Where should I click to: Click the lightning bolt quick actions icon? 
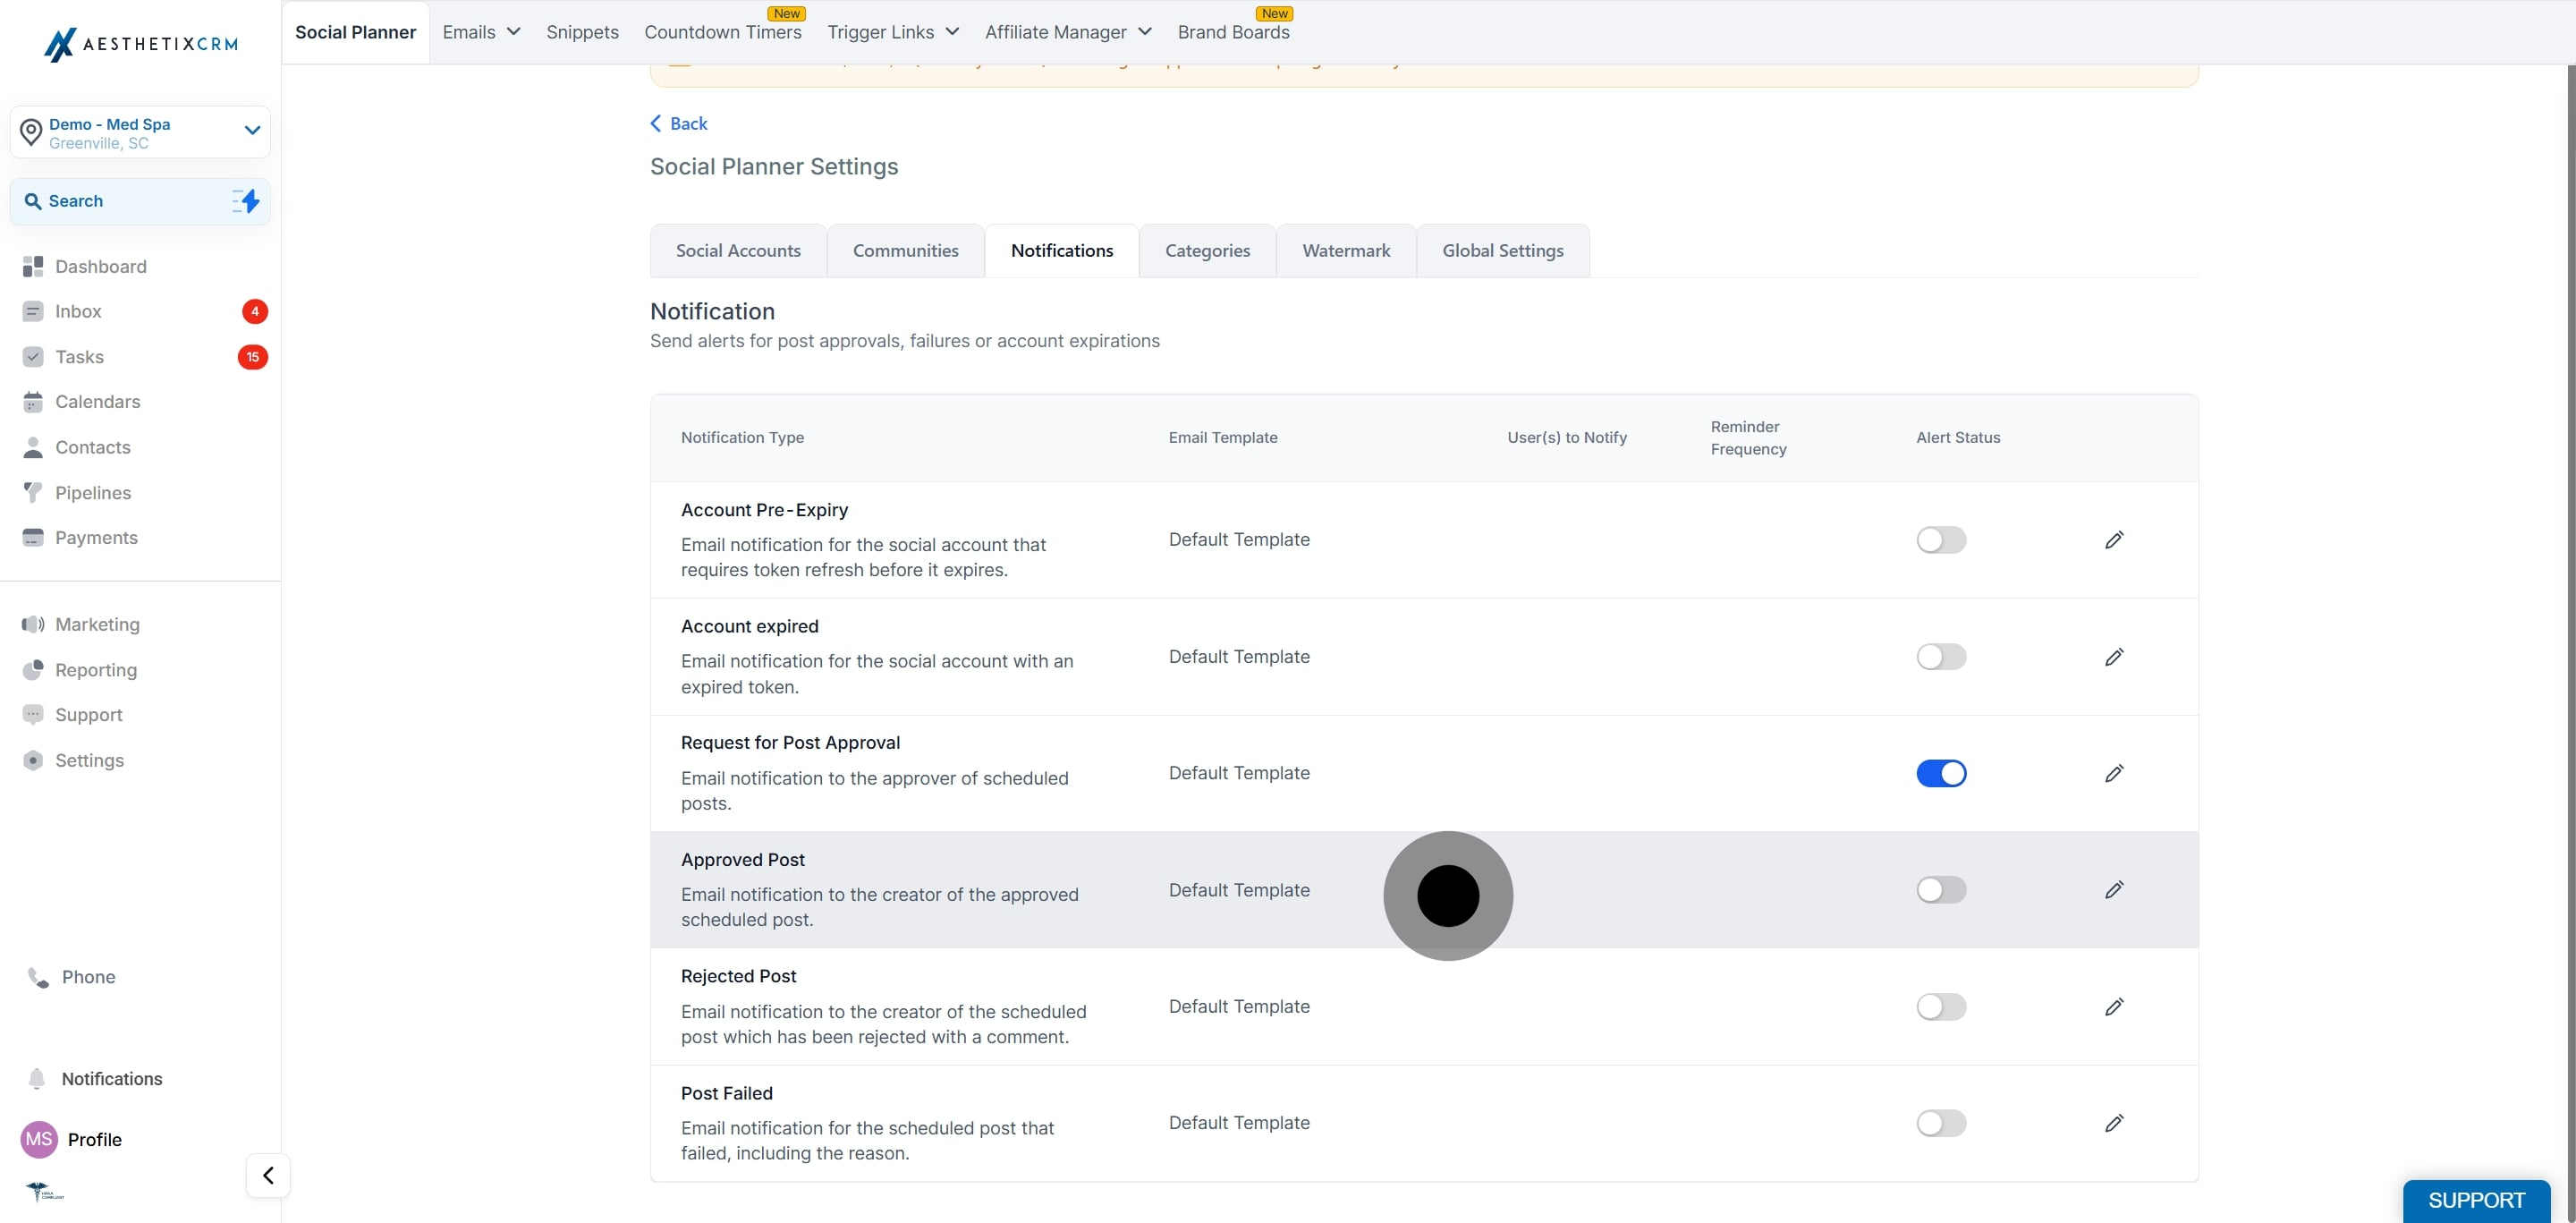[x=246, y=201]
